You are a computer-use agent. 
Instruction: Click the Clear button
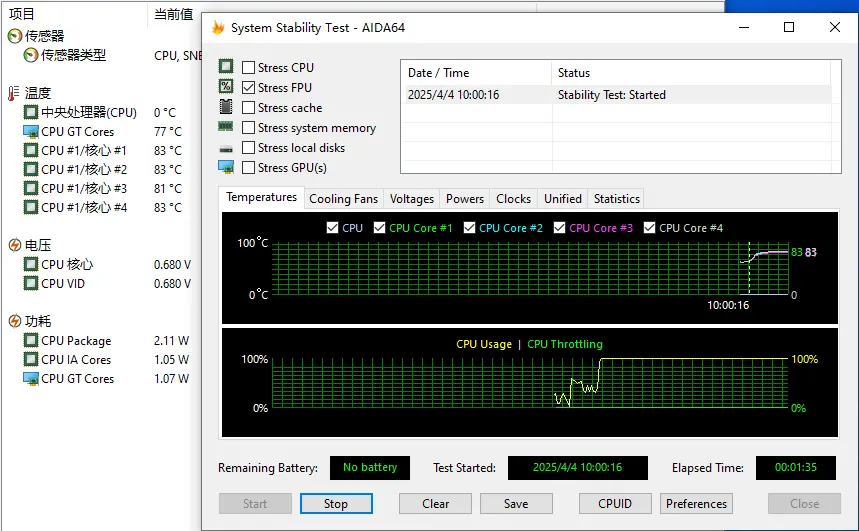click(436, 504)
